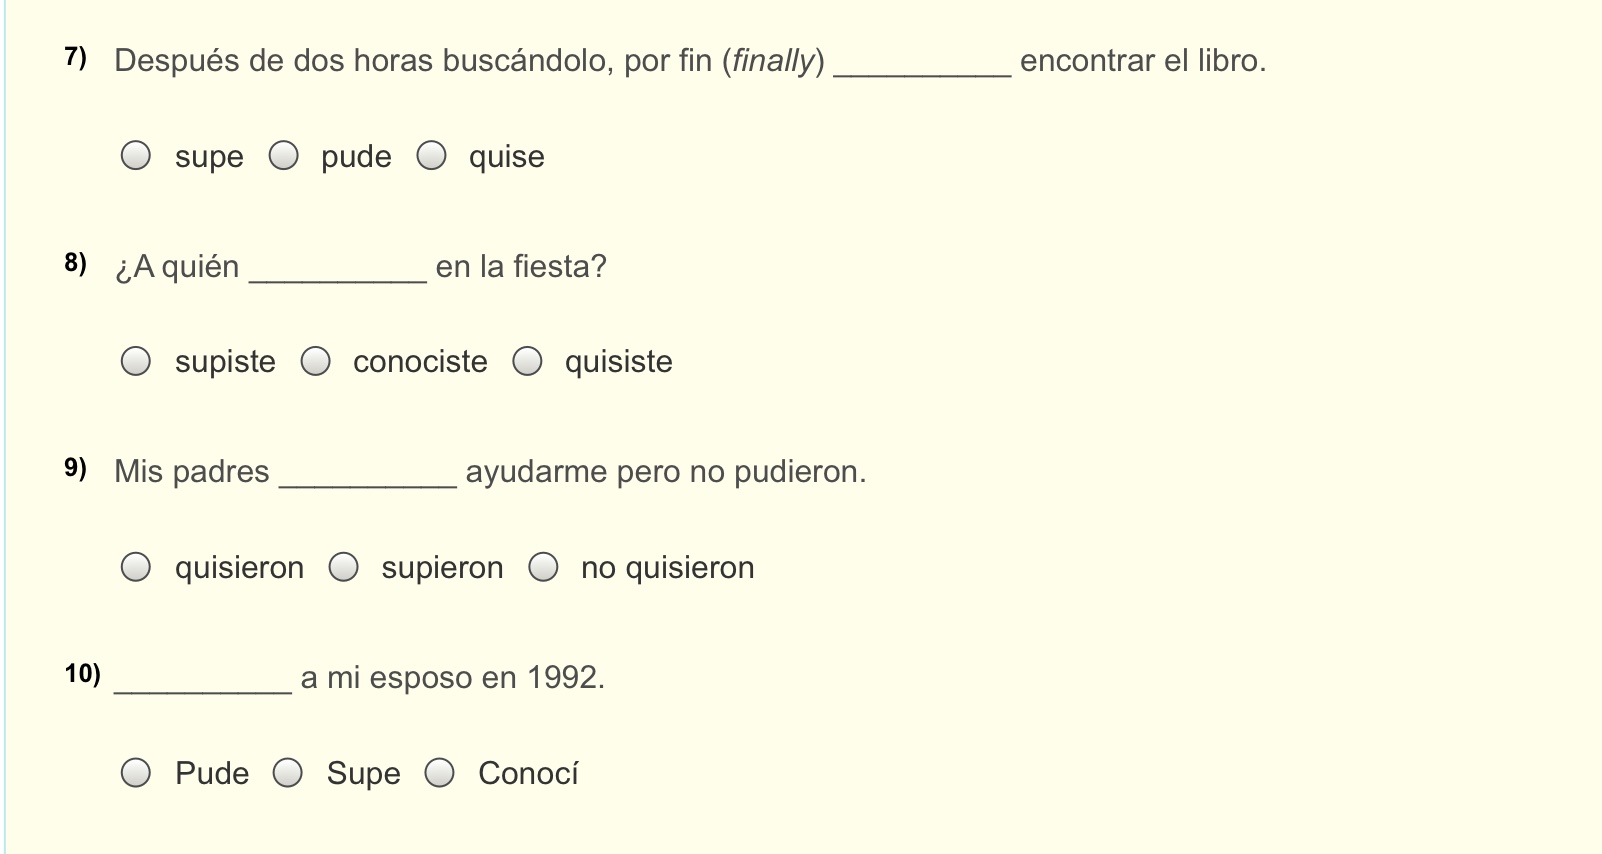Choose the 'supieron' radio button
Screen dimensions: 1602x854
[x=344, y=567]
